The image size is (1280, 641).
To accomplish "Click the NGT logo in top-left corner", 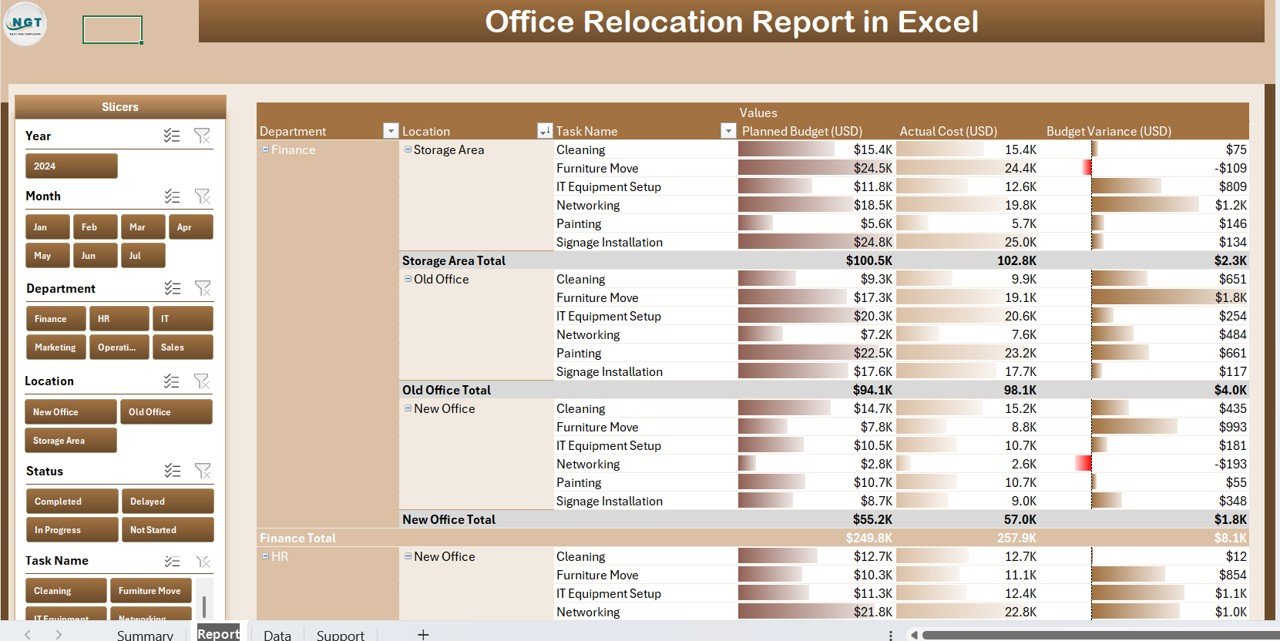I will pyautogui.click(x=24, y=23).
